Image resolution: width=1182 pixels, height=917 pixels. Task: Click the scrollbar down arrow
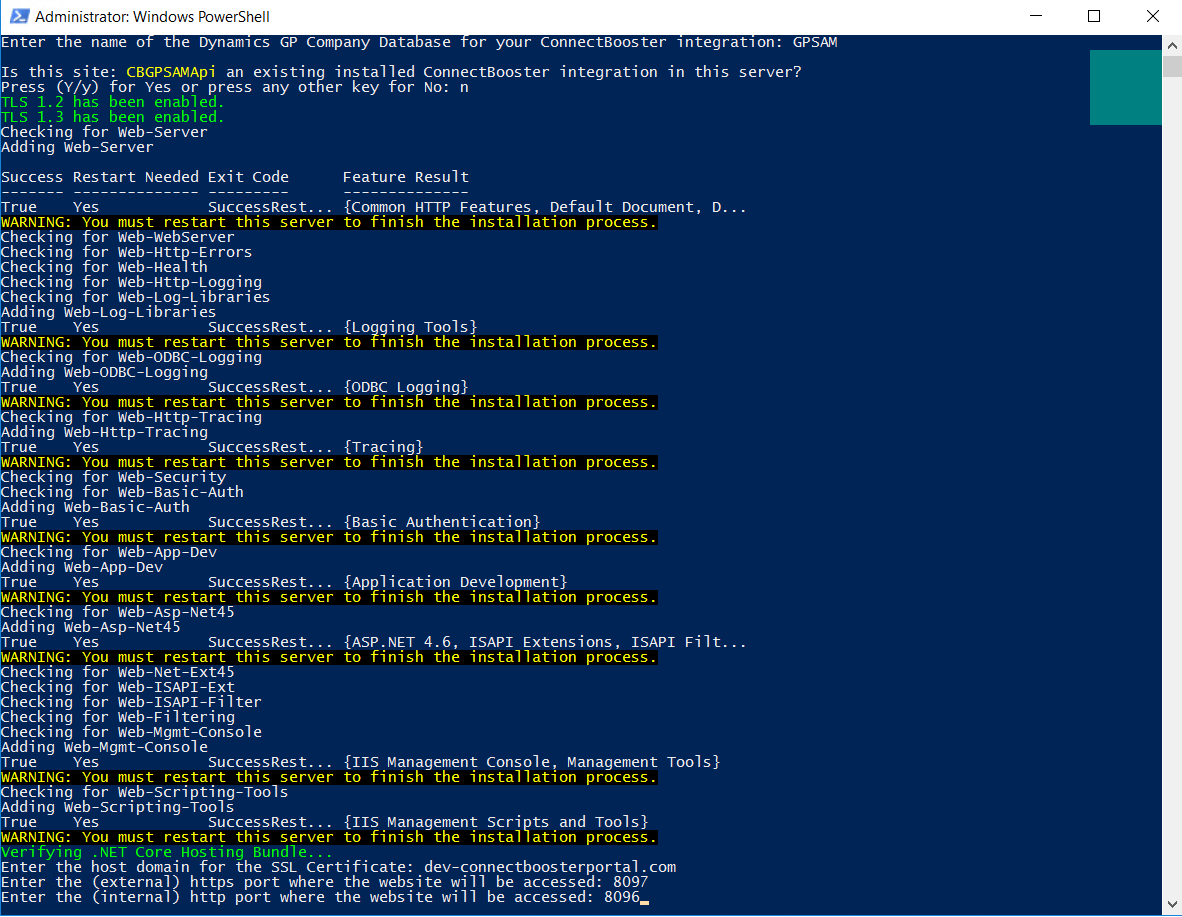click(1171, 906)
